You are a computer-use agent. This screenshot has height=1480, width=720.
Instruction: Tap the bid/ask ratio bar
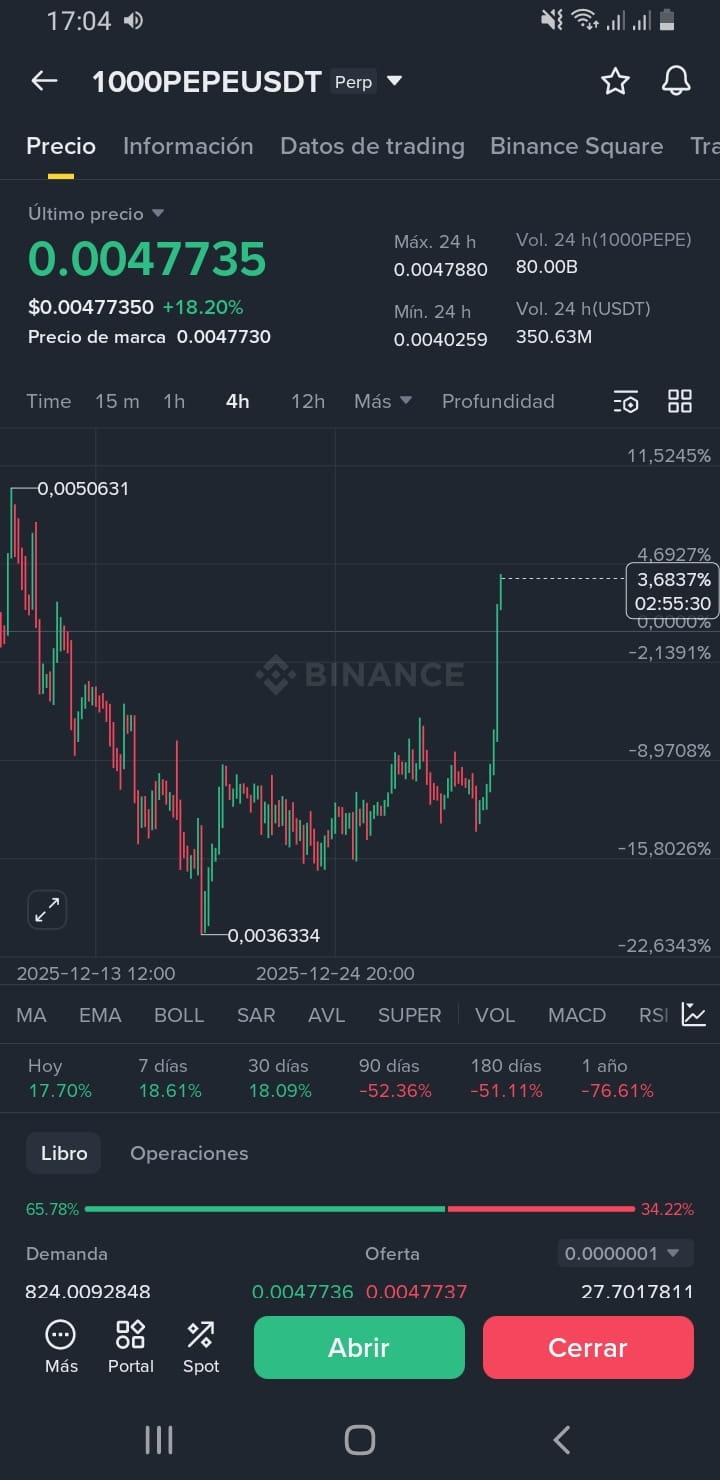coord(360,1209)
